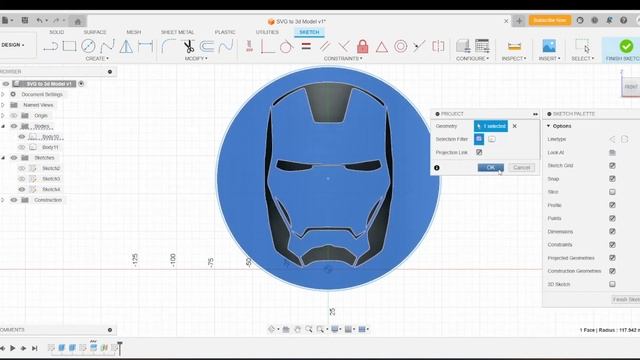Open the DESIGN workspace dropdown
This screenshot has width=640, height=360.
[x=13, y=45]
